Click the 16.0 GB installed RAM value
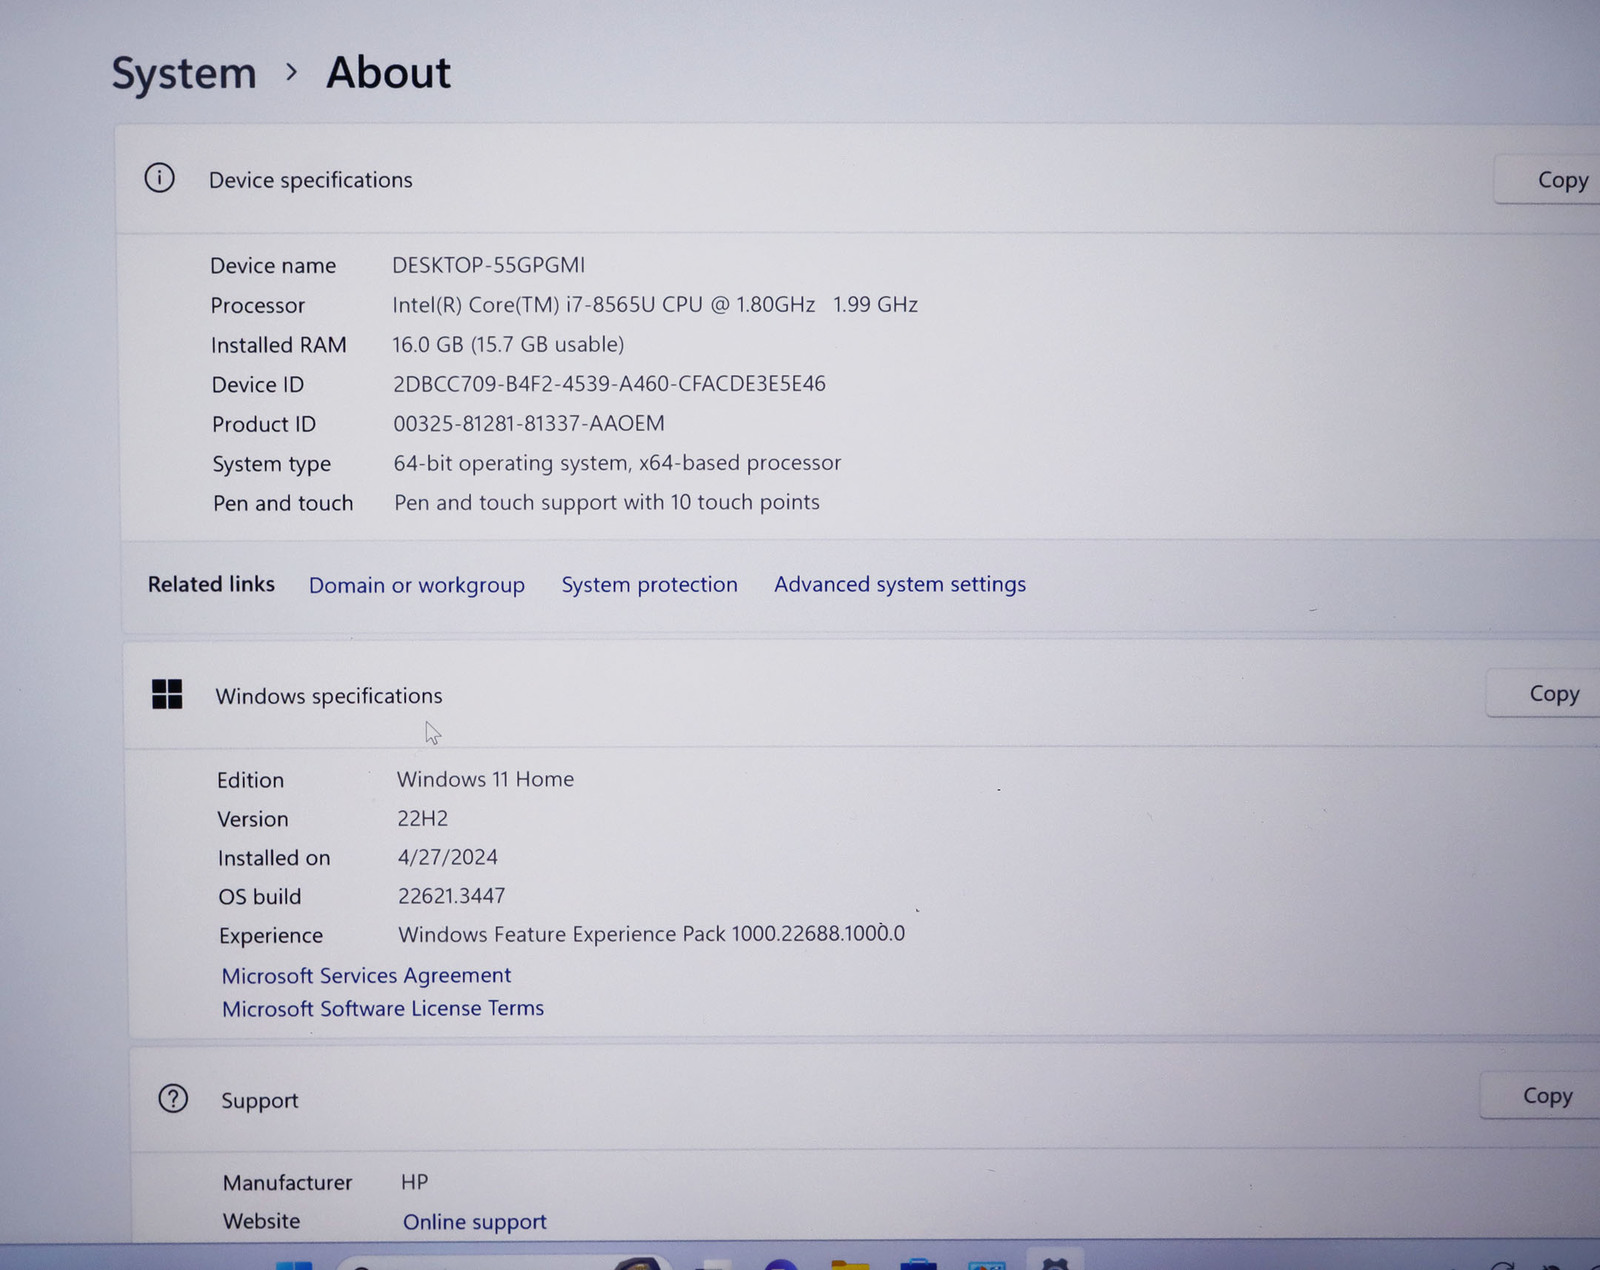The image size is (1600, 1270). 508,344
